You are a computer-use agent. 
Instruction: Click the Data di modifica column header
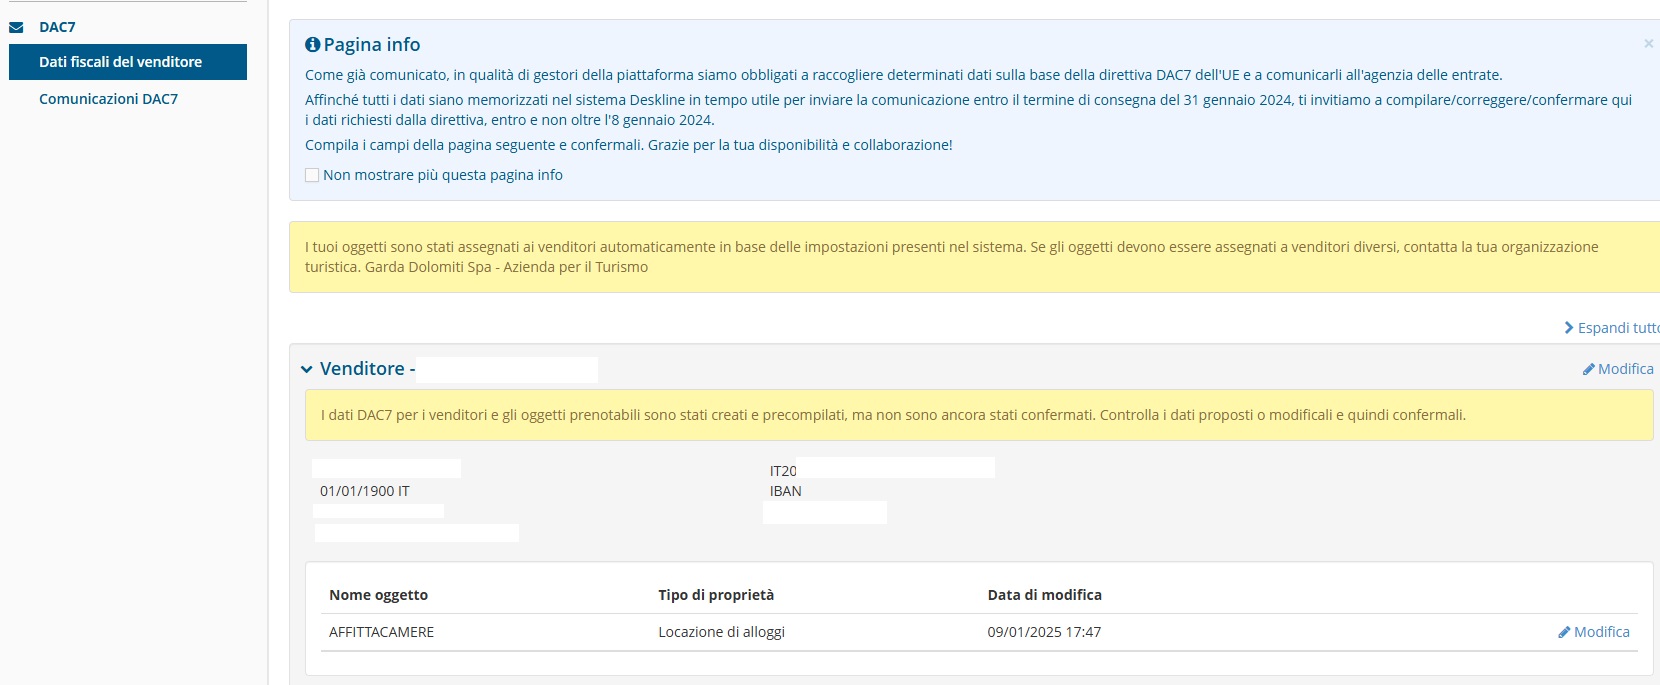(1044, 595)
